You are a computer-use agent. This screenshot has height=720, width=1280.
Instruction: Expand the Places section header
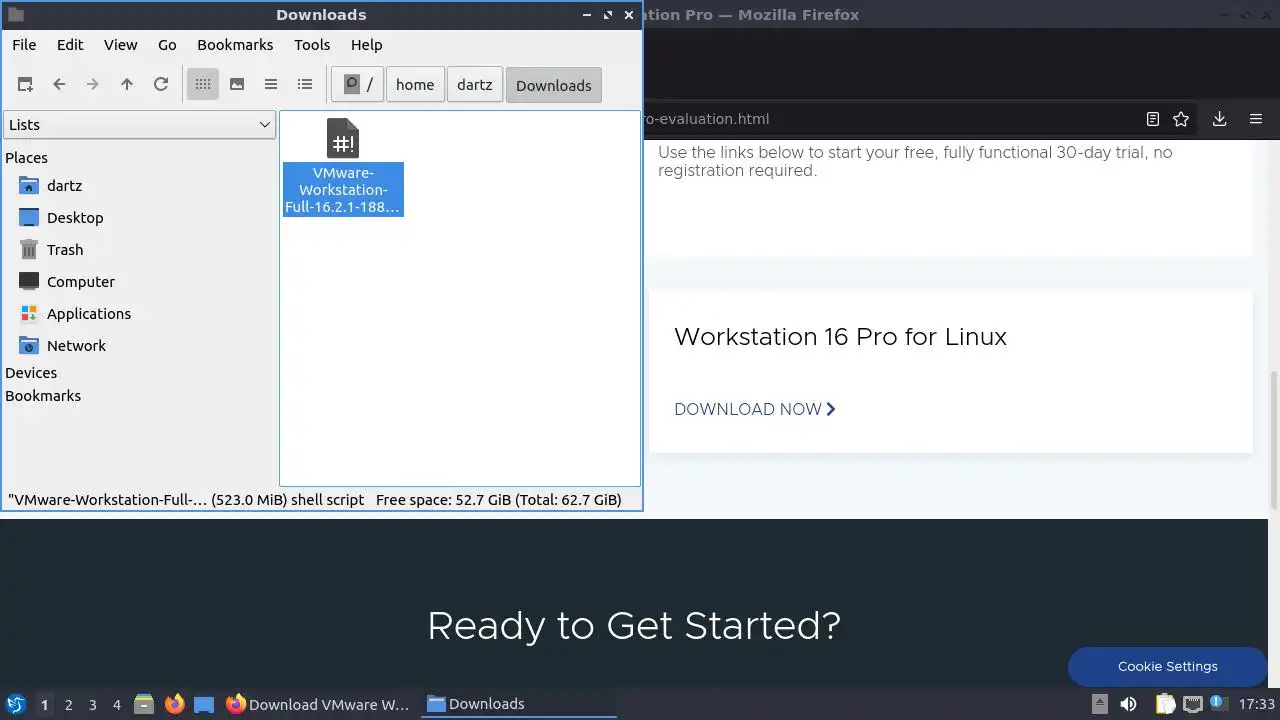(27, 158)
